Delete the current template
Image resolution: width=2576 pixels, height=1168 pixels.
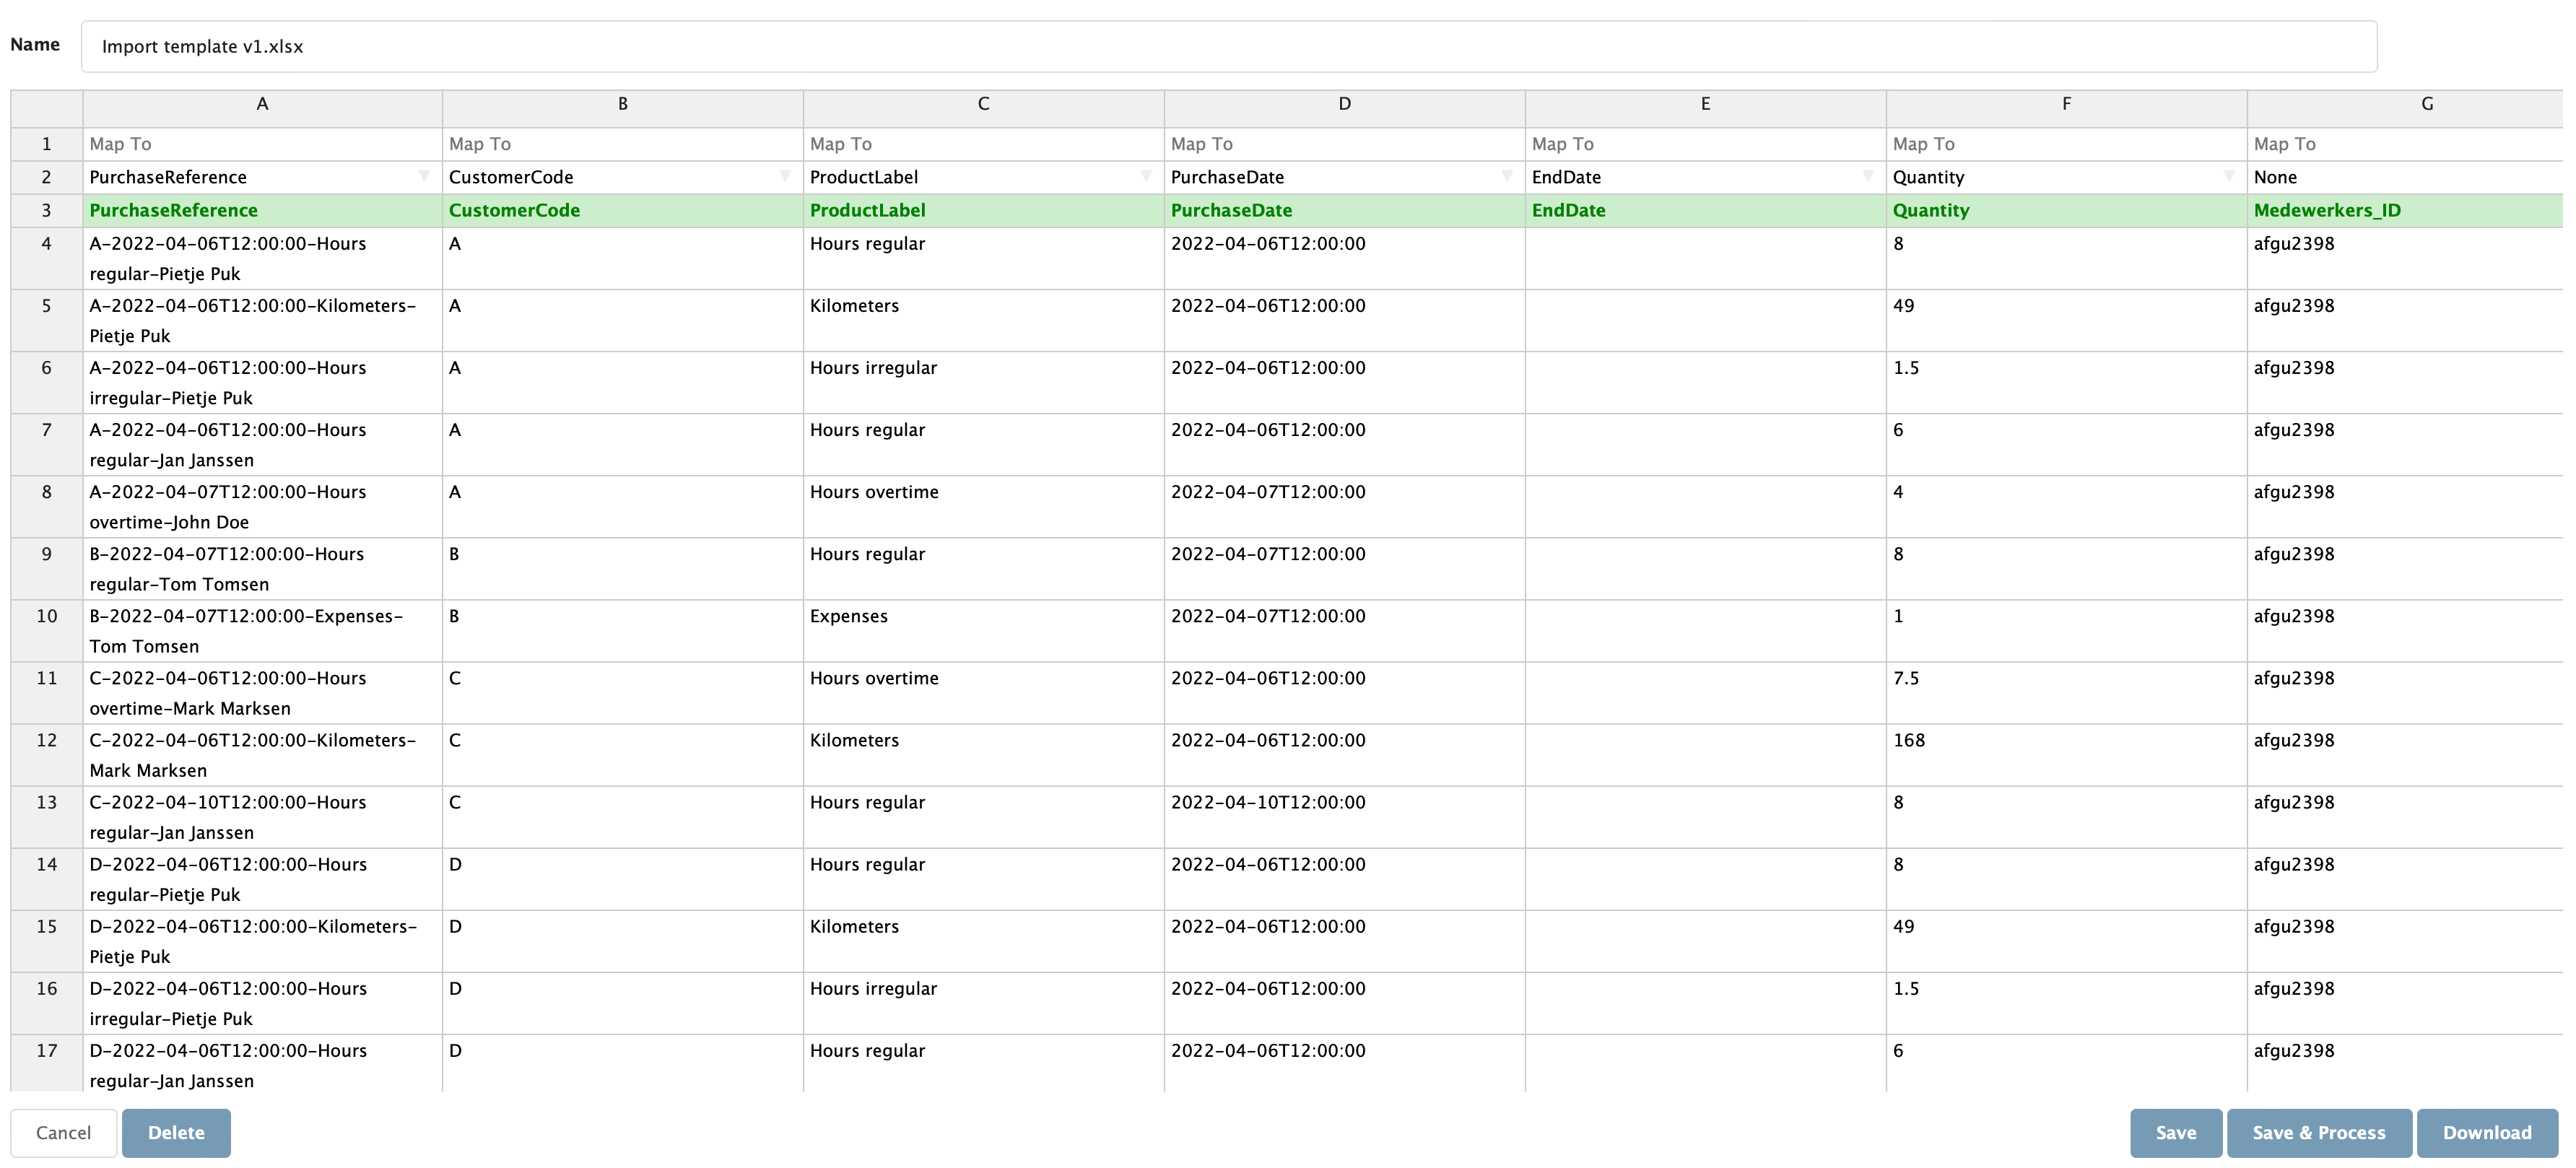pos(176,1132)
